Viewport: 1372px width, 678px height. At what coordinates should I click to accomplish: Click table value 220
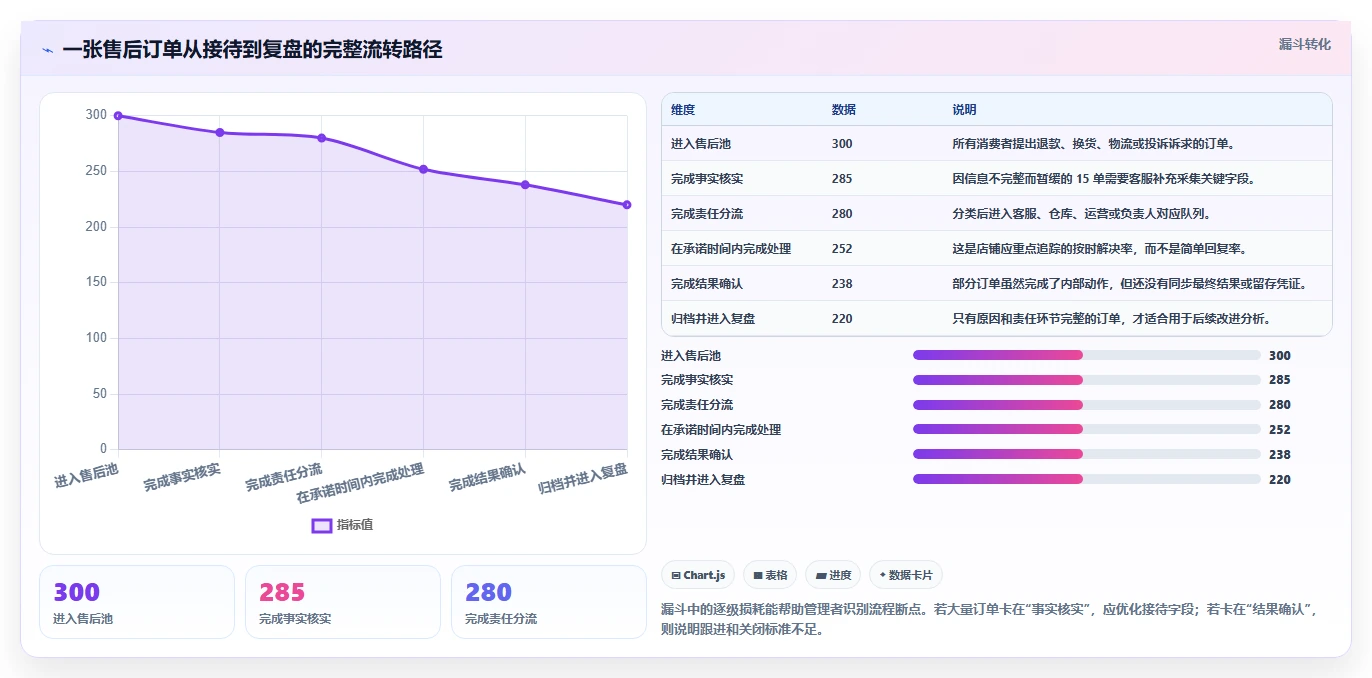tap(842, 319)
